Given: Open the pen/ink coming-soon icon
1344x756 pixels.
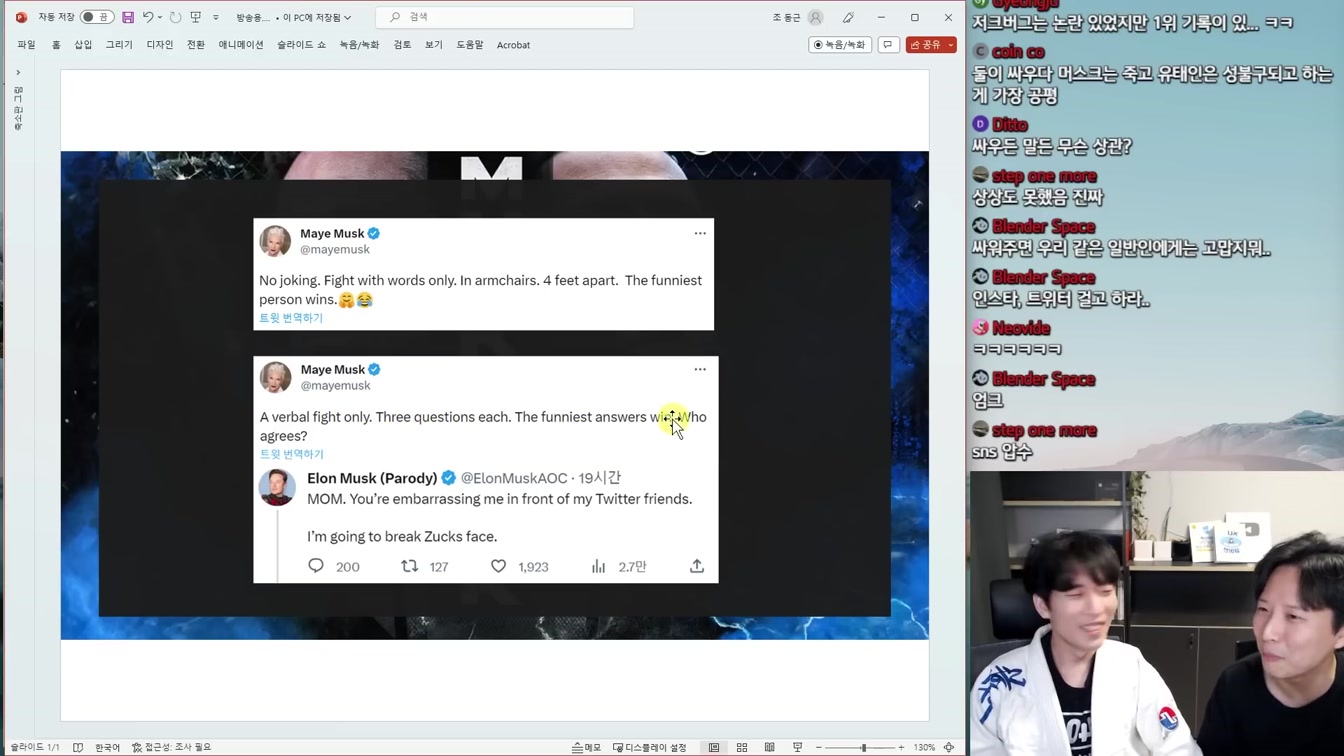Looking at the screenshot, I should (848, 17).
